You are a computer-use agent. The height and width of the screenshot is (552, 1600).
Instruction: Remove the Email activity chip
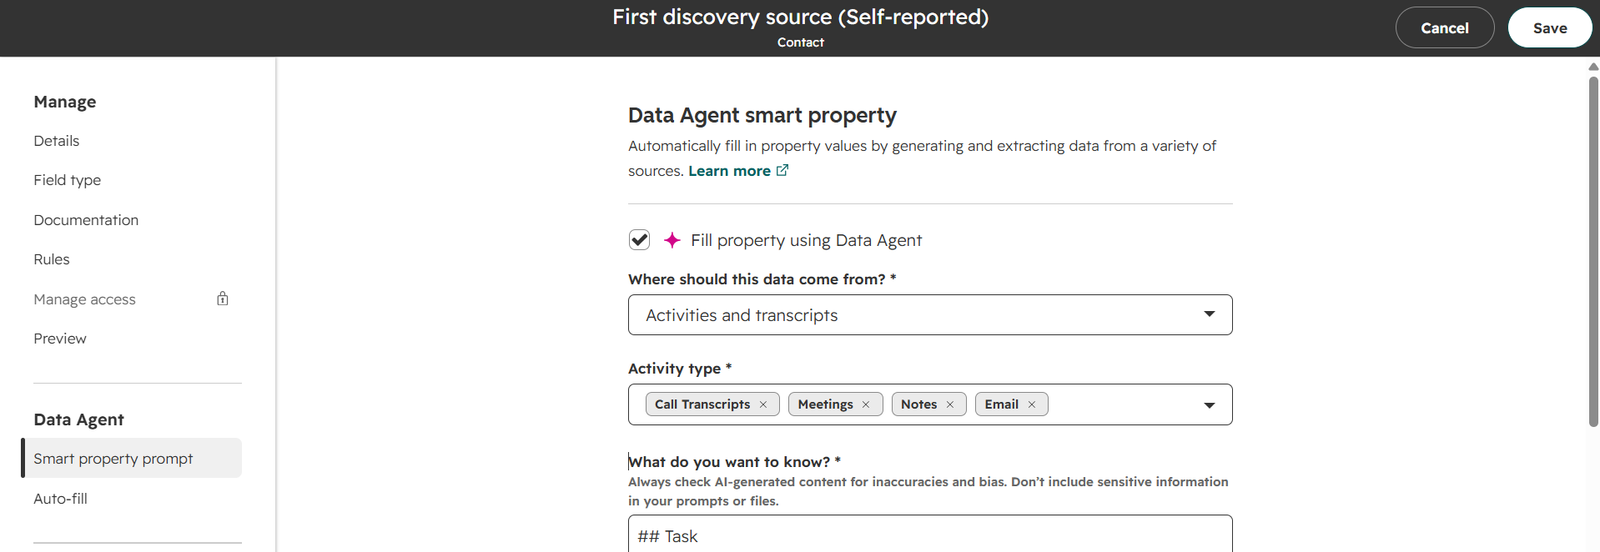pos(1032,405)
